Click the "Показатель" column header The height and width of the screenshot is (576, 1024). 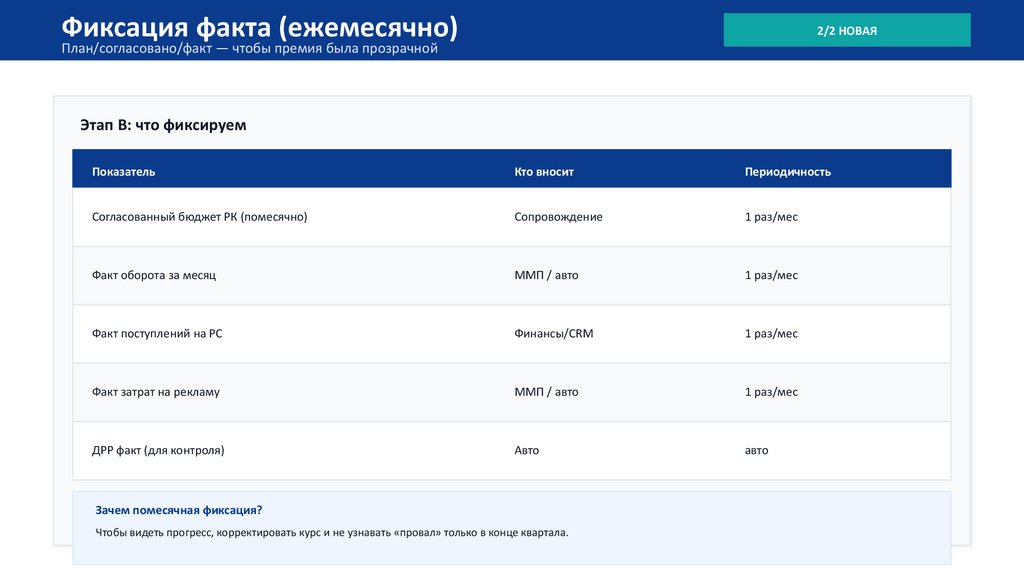click(x=124, y=171)
